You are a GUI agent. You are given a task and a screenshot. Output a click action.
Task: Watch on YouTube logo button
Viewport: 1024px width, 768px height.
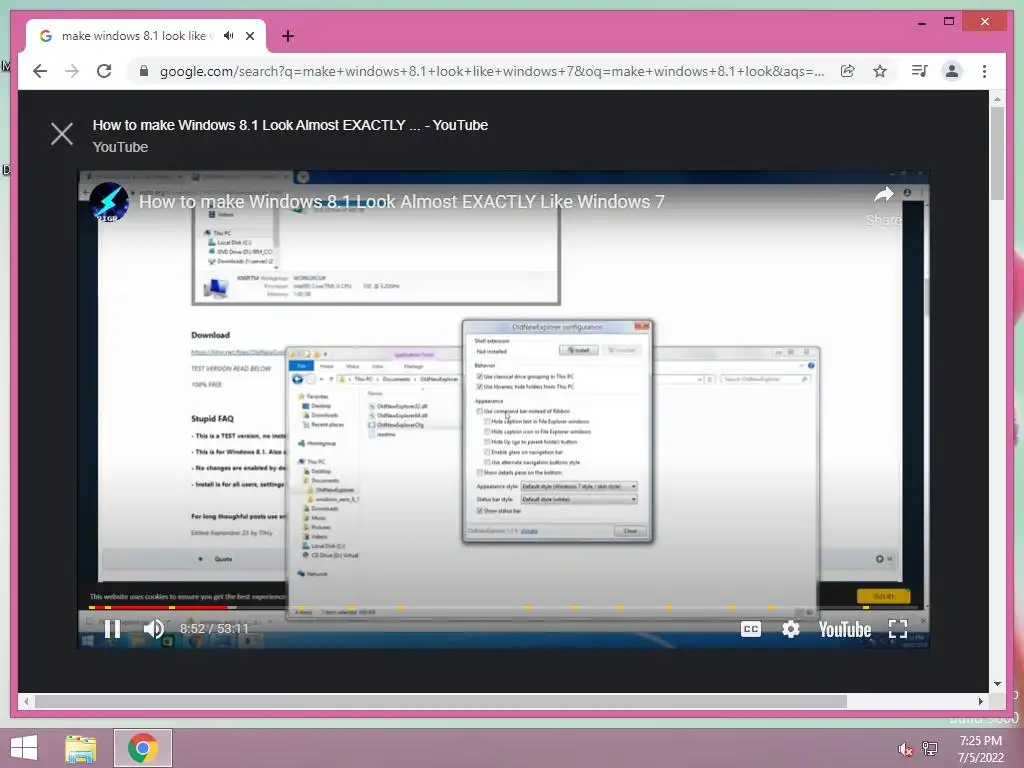[x=845, y=630]
